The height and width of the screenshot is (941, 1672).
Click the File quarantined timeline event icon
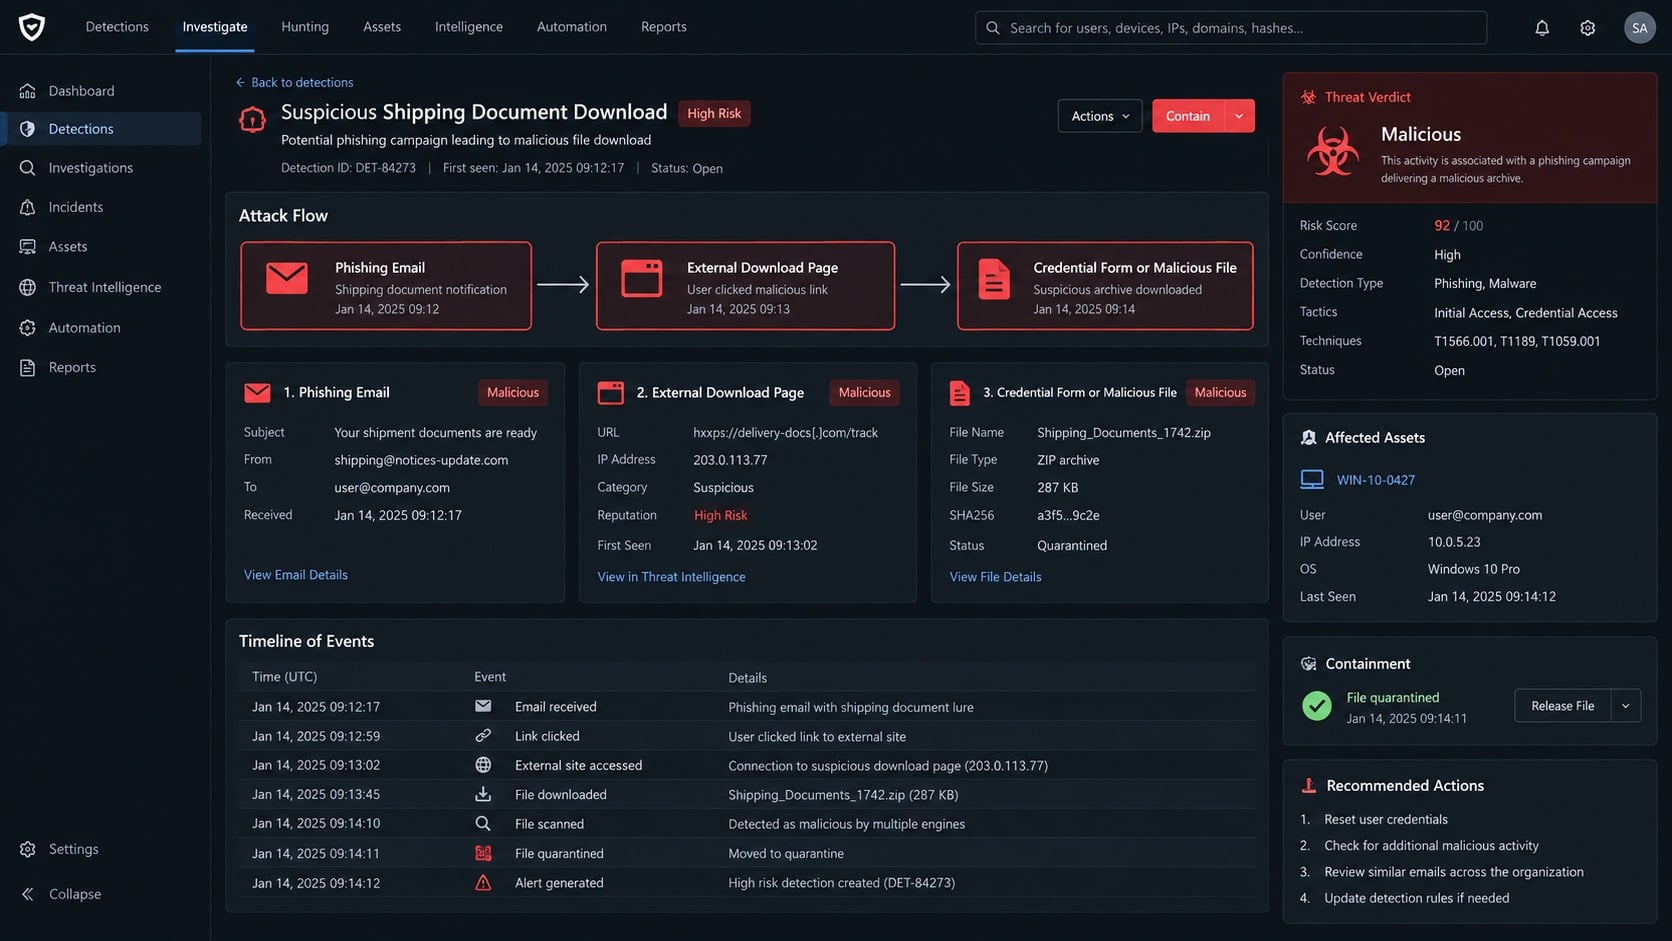pos(483,853)
